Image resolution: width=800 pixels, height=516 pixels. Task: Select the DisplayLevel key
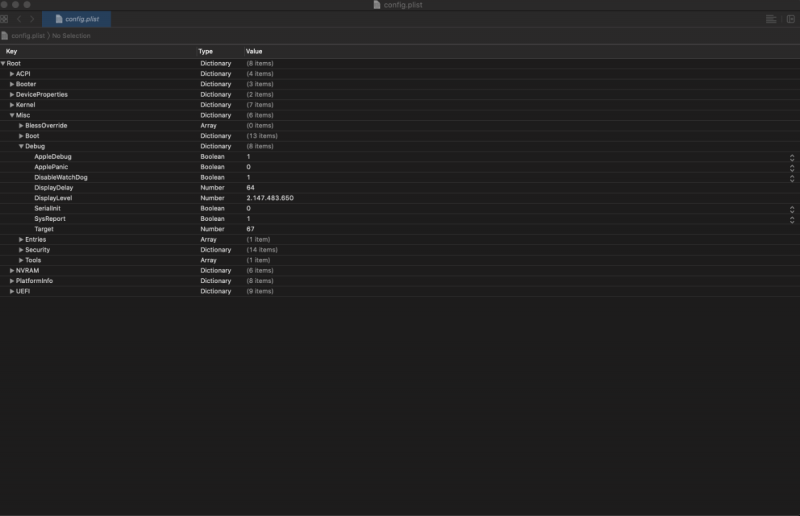(x=53, y=198)
